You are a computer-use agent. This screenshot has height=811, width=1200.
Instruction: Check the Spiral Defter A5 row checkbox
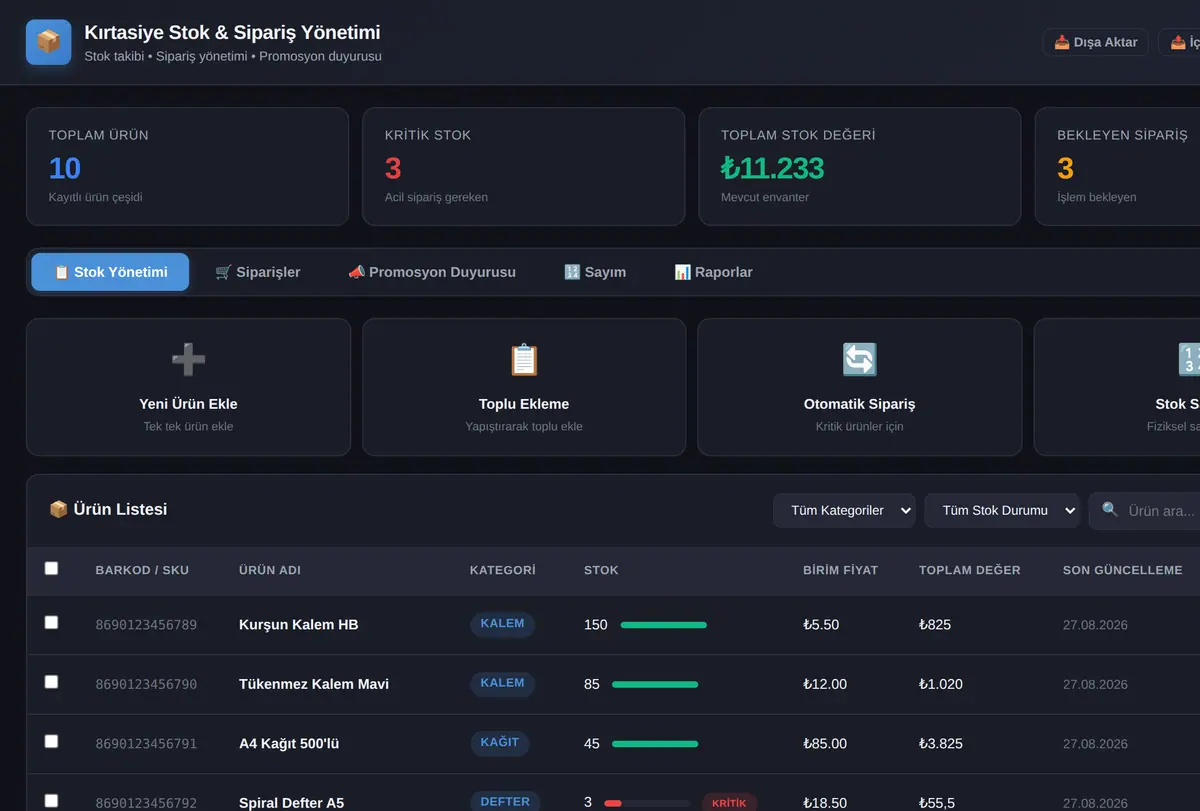pyautogui.click(x=51, y=800)
